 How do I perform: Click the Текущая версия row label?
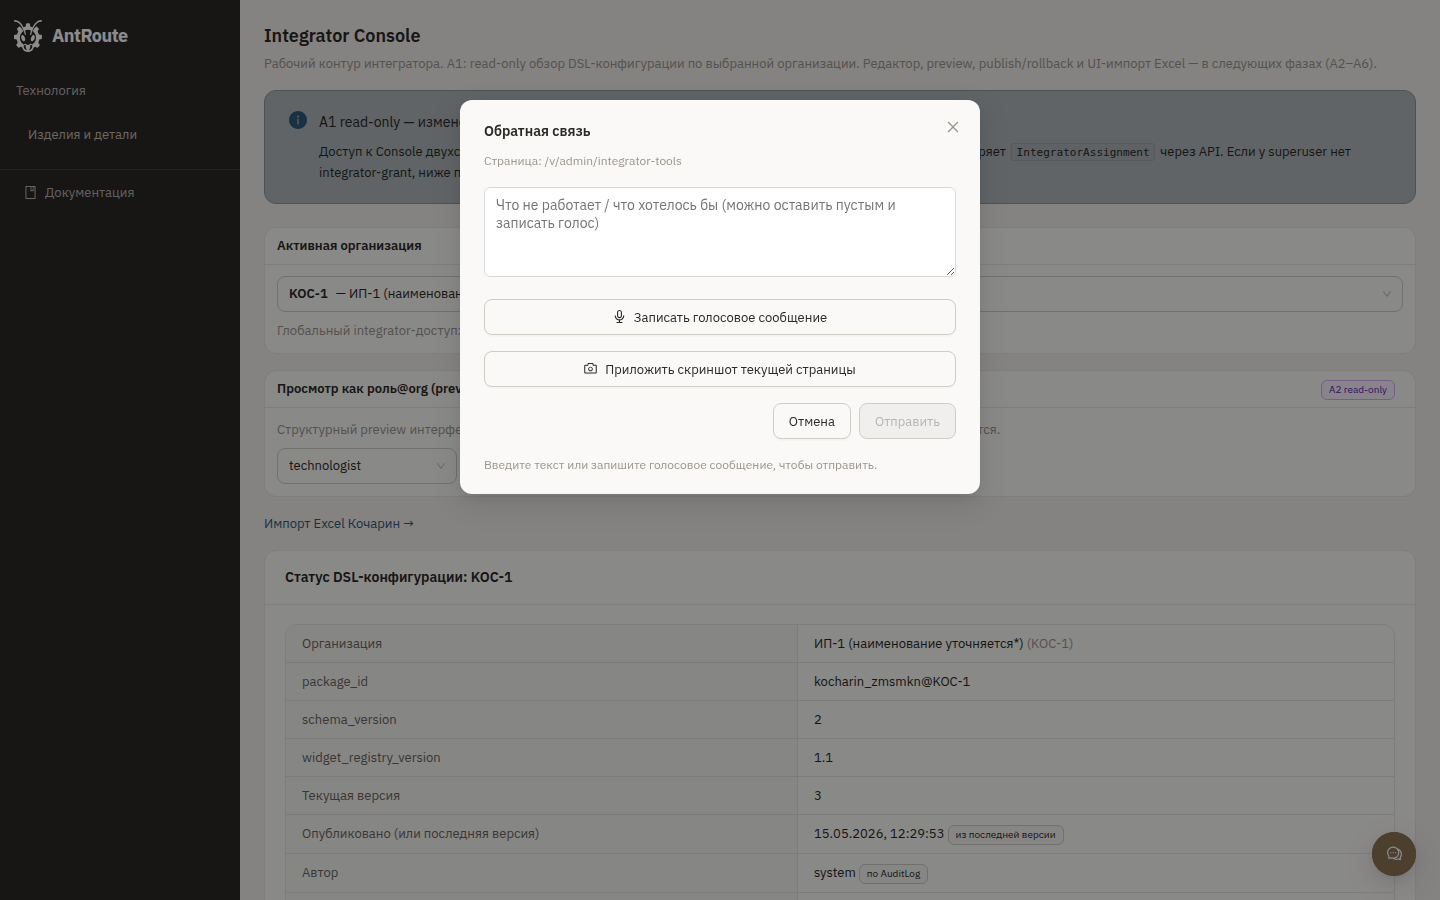click(x=351, y=795)
